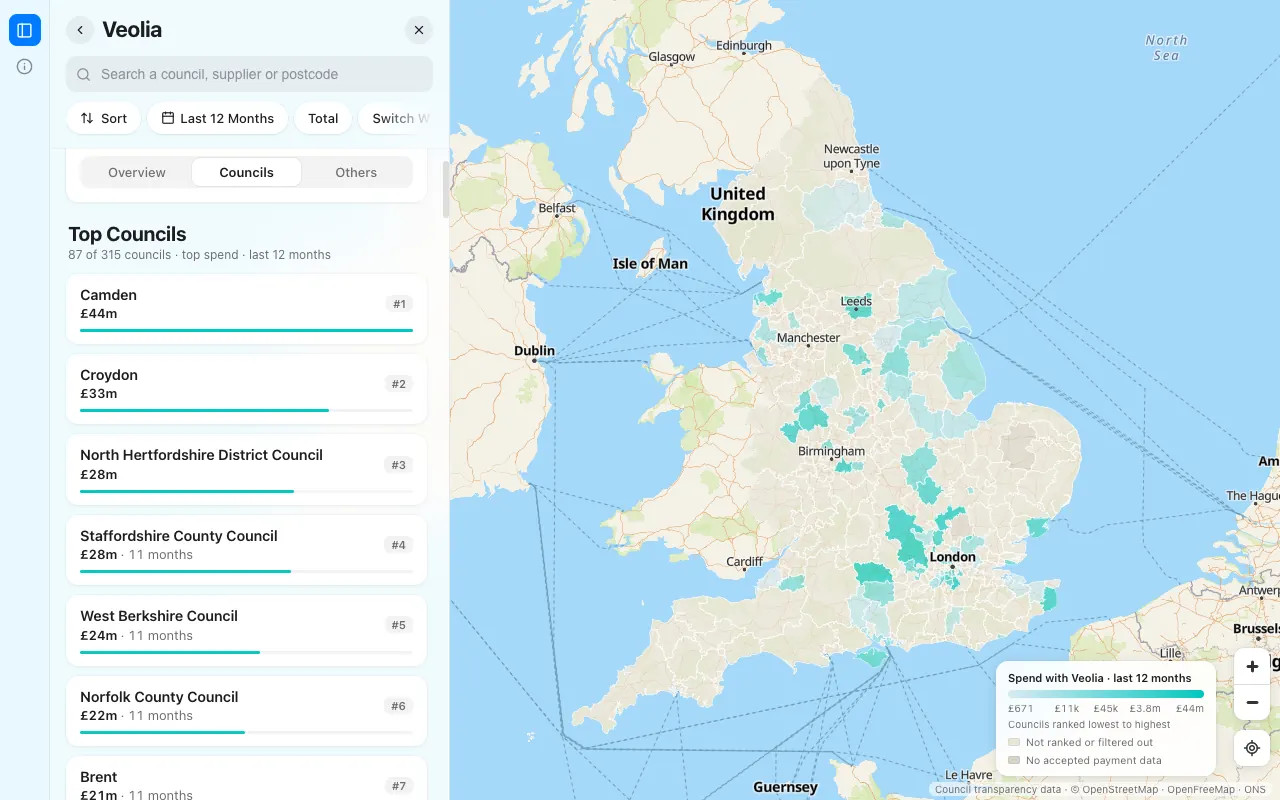Open the Total filter chip

tap(323, 118)
